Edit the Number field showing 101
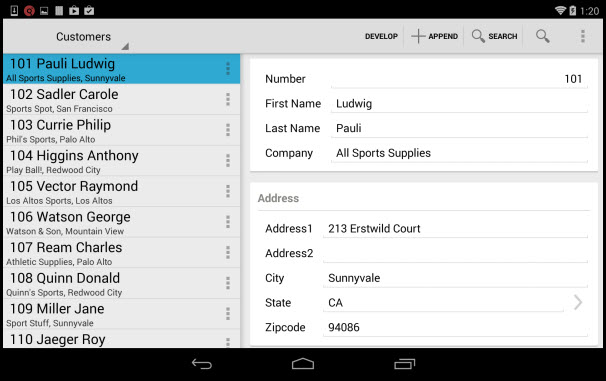The width and height of the screenshot is (606, 381). pos(459,79)
